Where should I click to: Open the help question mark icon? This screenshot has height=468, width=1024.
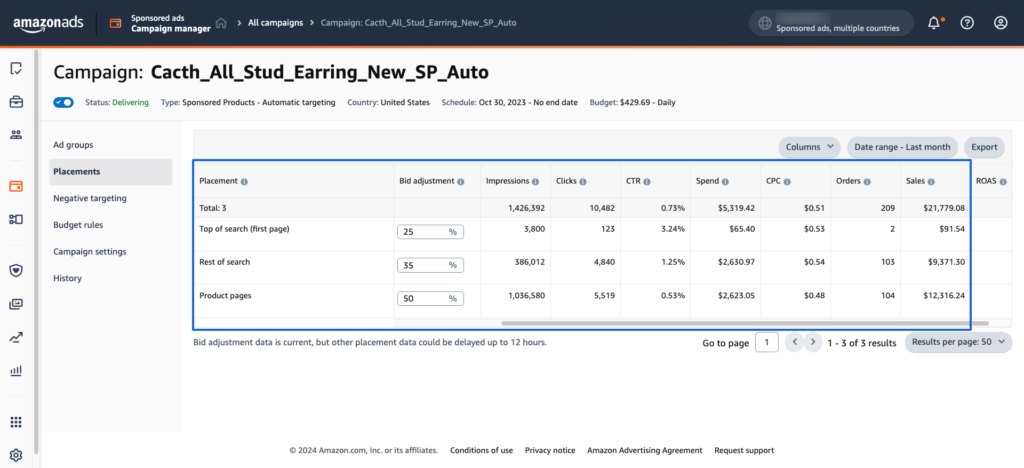pyautogui.click(x=967, y=23)
